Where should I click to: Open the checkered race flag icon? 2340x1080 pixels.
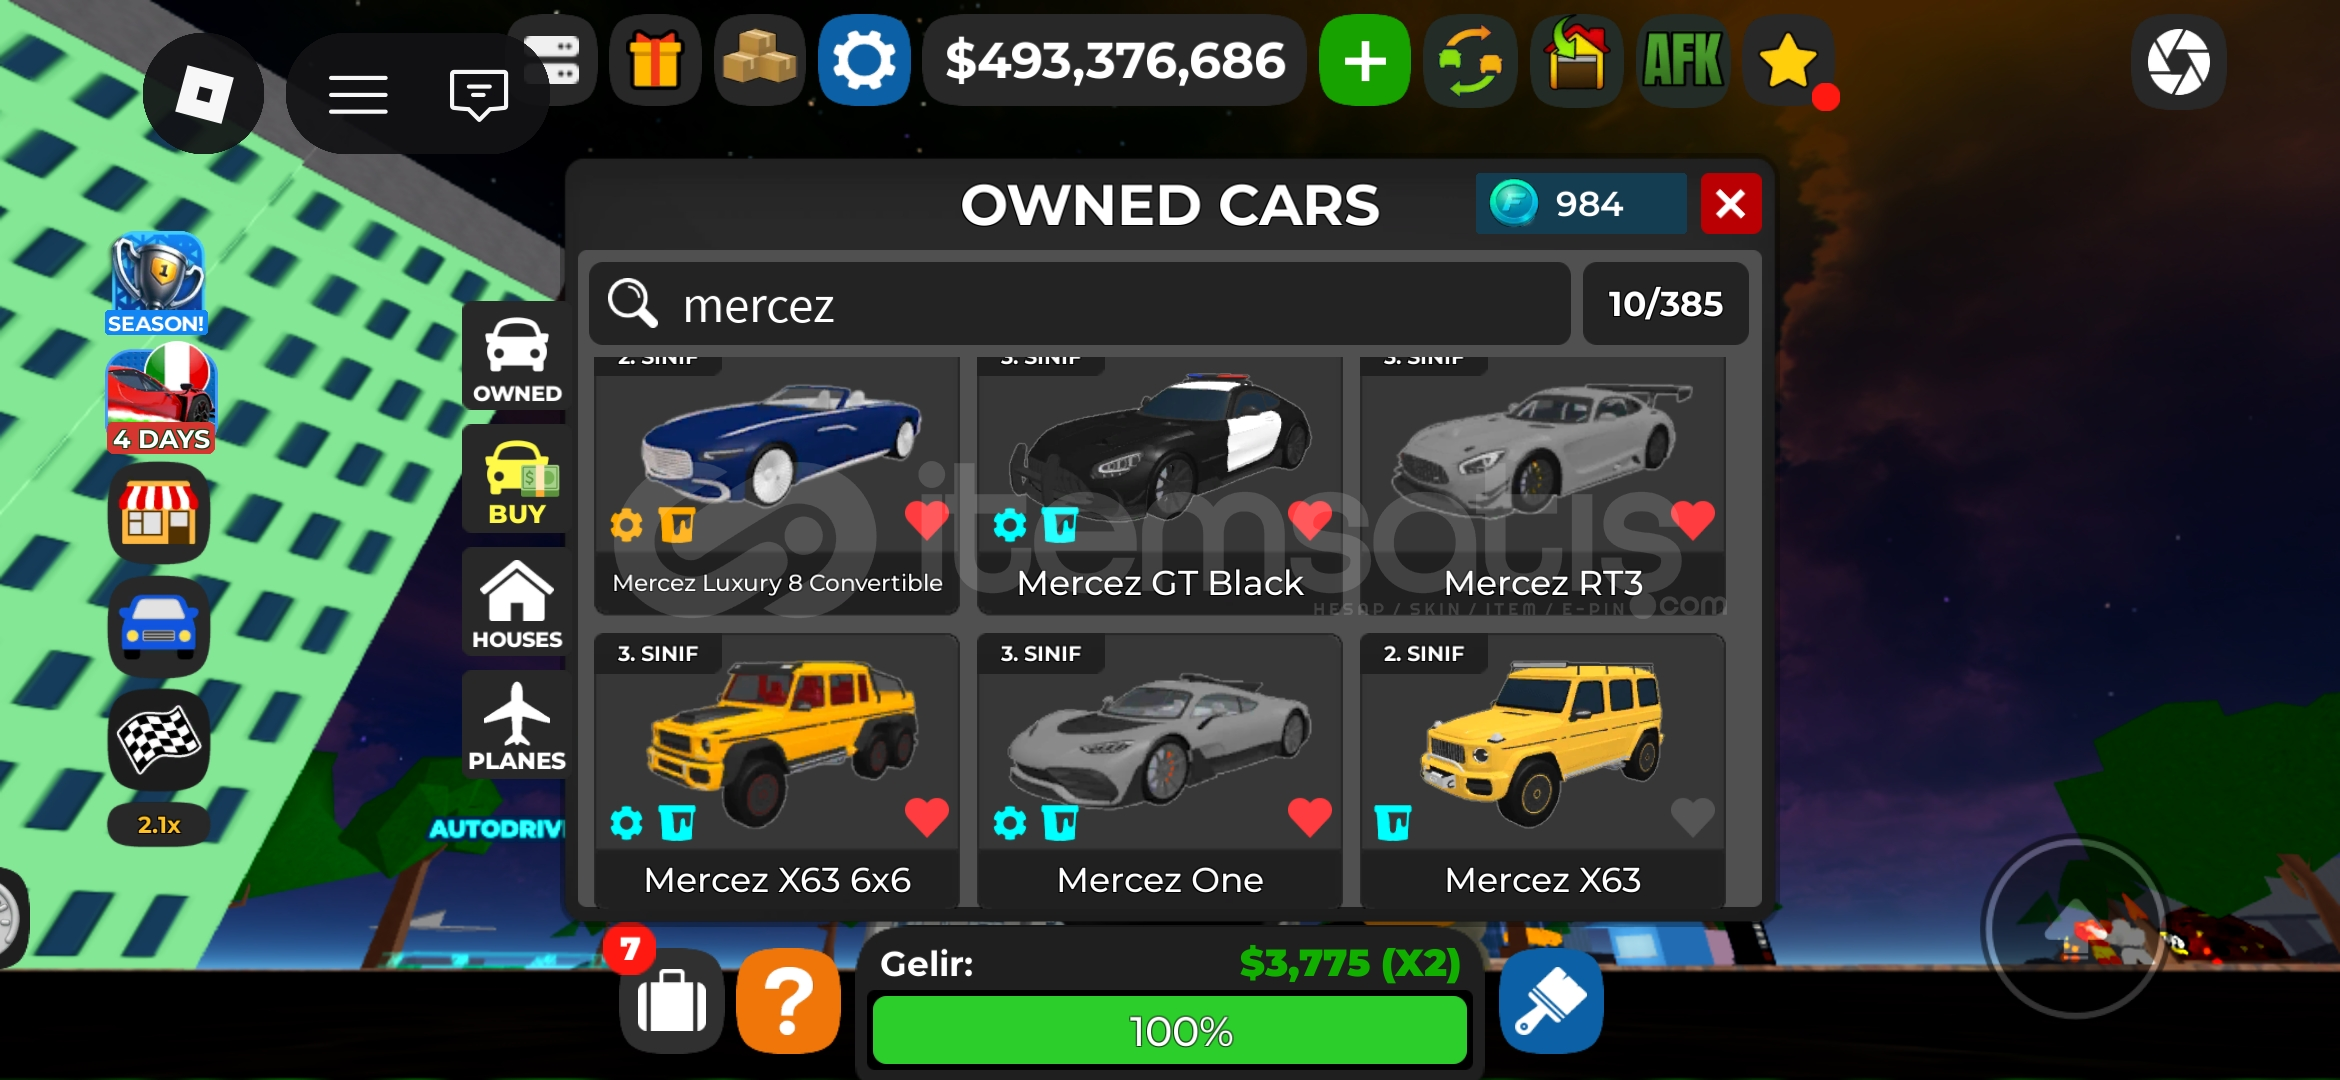[159, 740]
